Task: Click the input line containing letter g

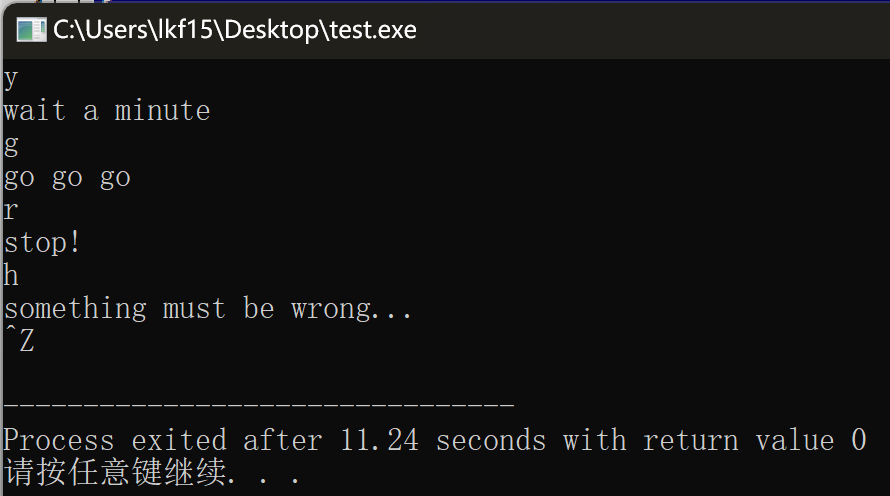Action: click(11, 145)
